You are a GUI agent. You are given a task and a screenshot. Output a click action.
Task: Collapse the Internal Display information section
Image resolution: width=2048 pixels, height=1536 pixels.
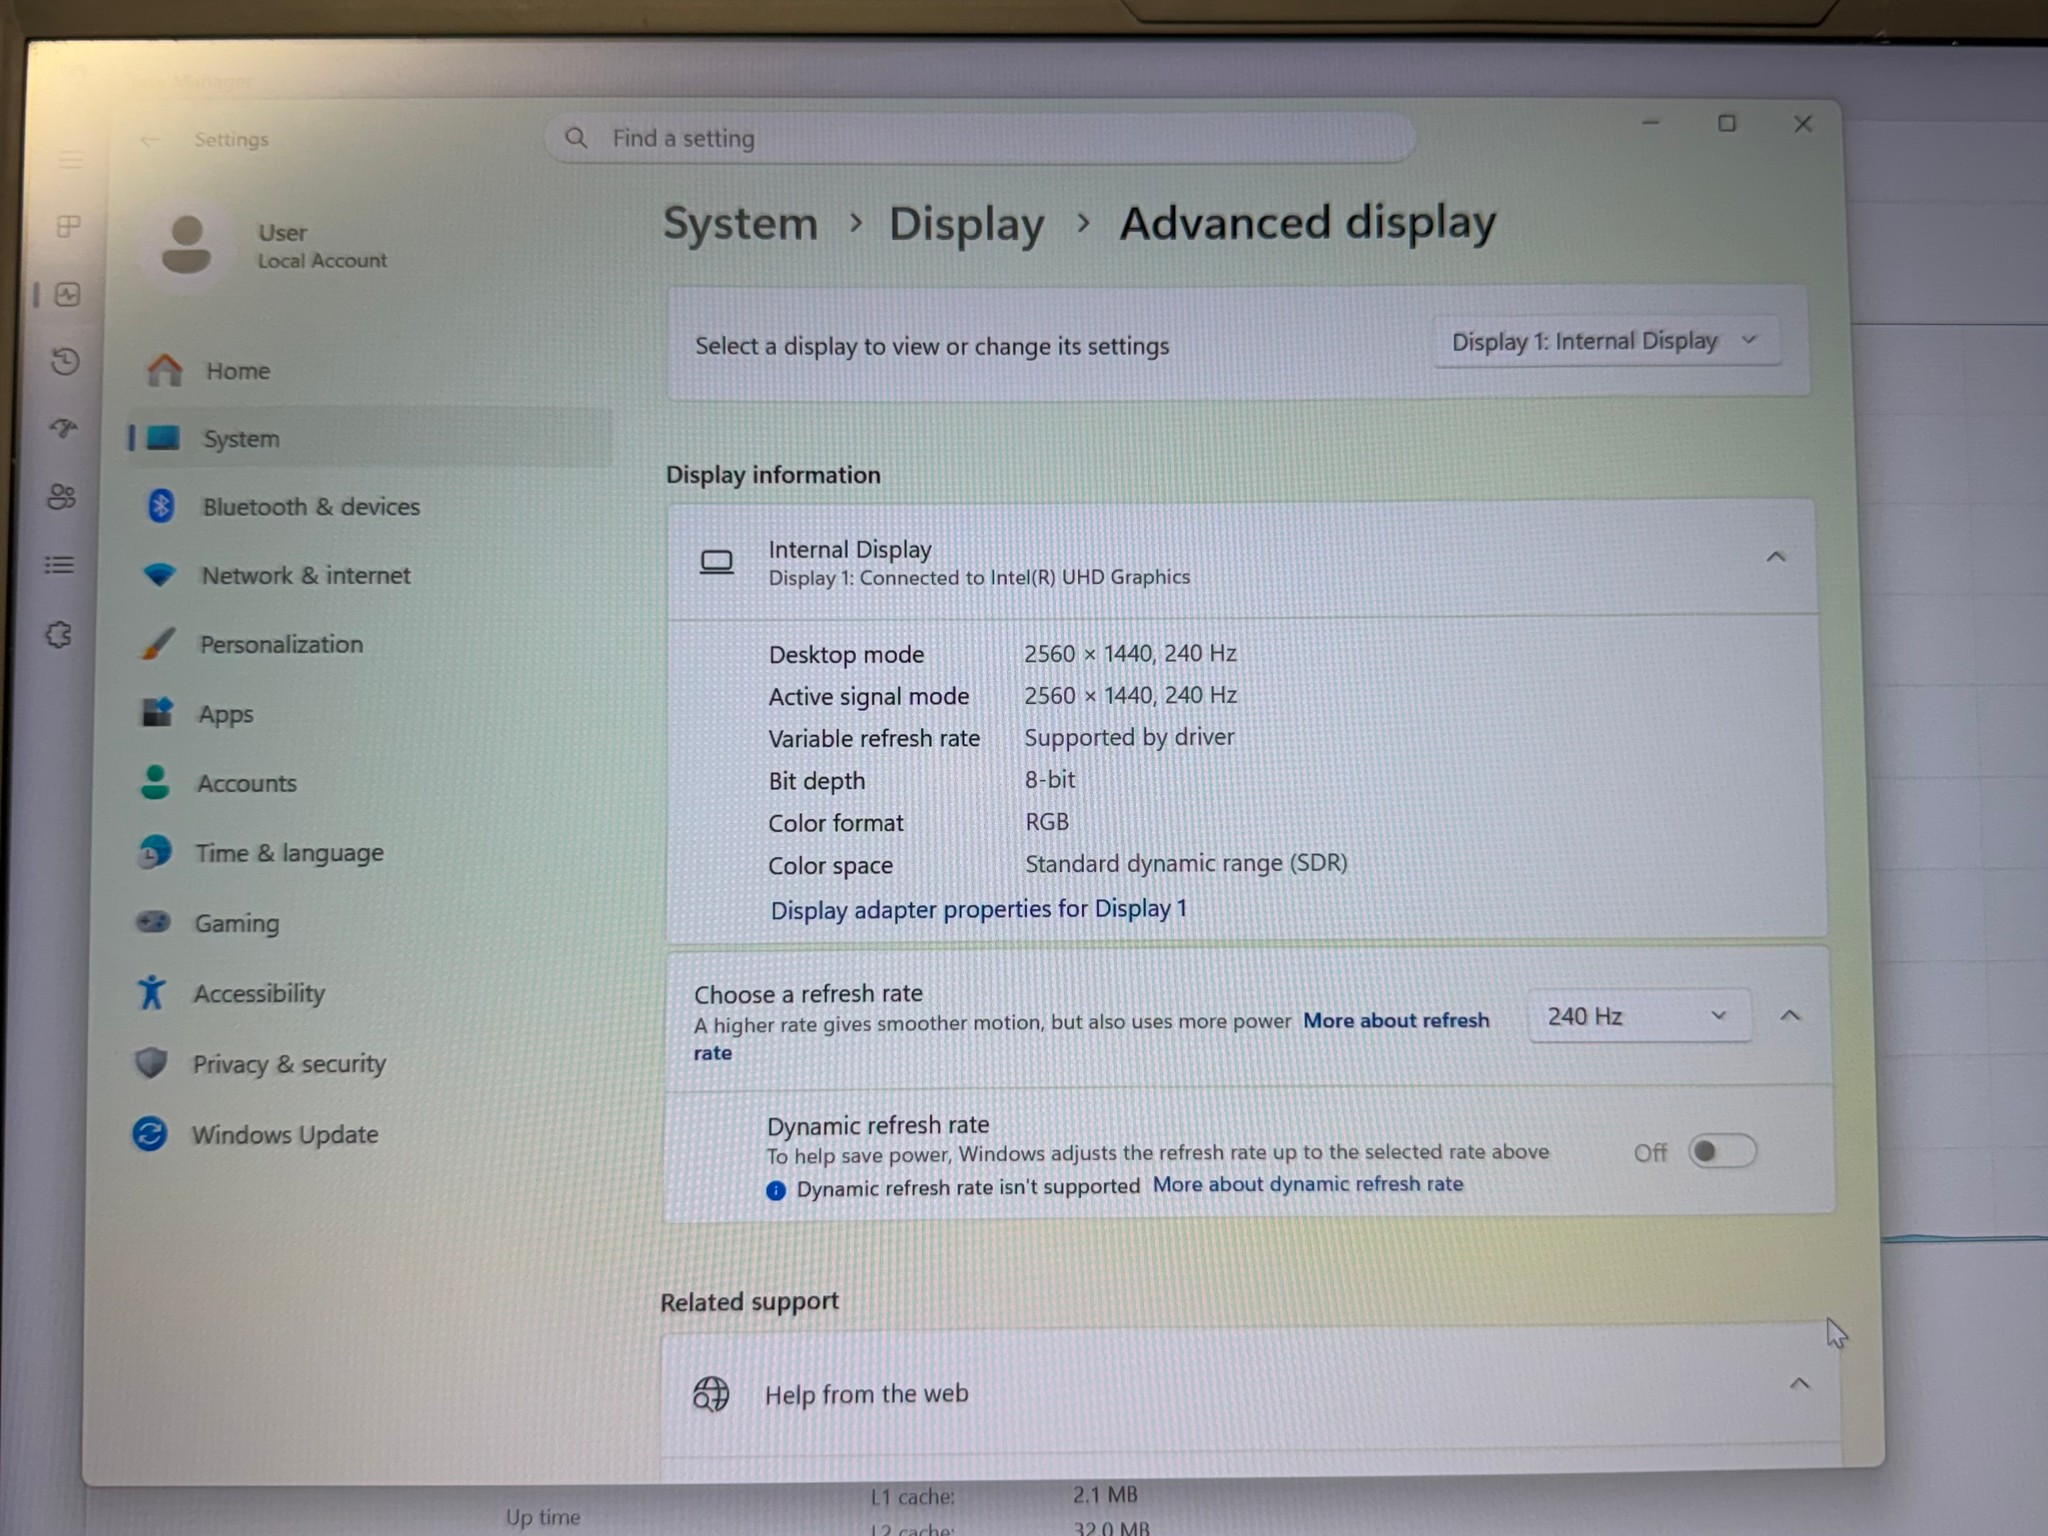[x=1776, y=557]
